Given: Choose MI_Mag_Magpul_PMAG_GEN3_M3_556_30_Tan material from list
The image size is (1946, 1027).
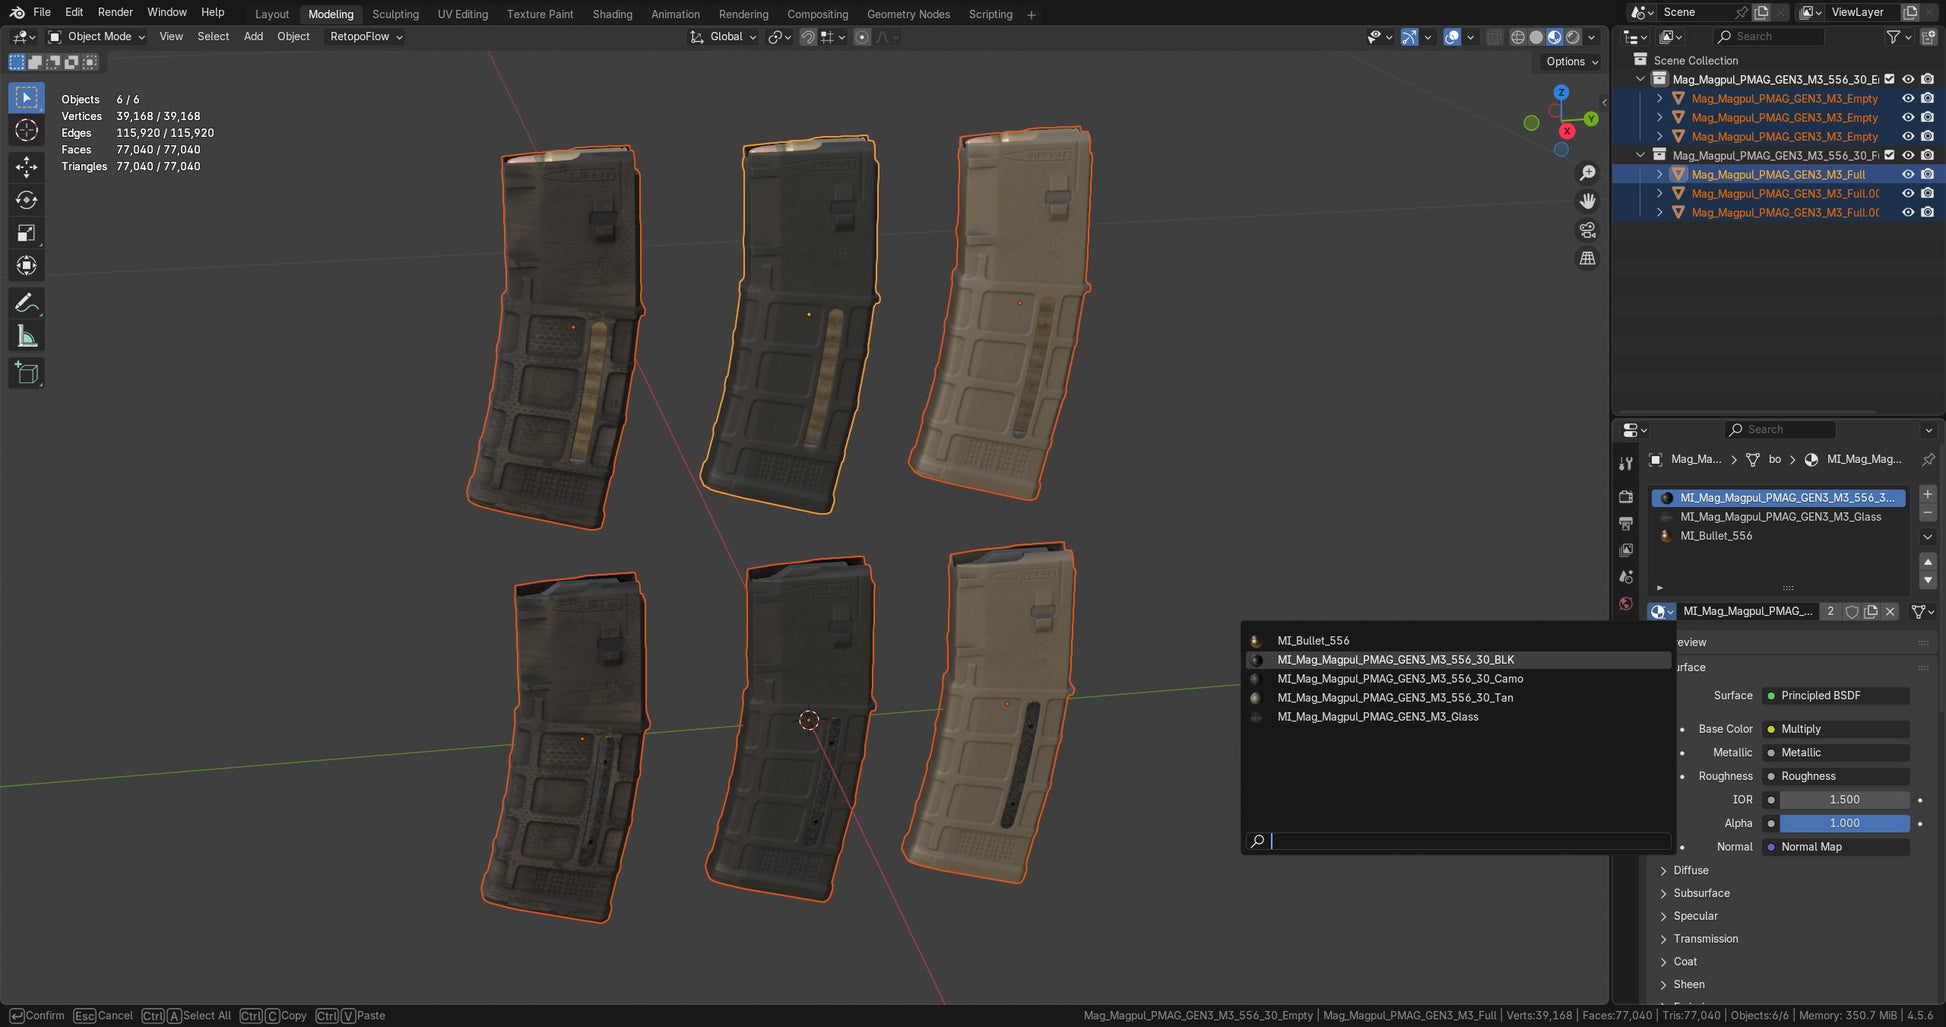Looking at the screenshot, I should pyautogui.click(x=1394, y=698).
